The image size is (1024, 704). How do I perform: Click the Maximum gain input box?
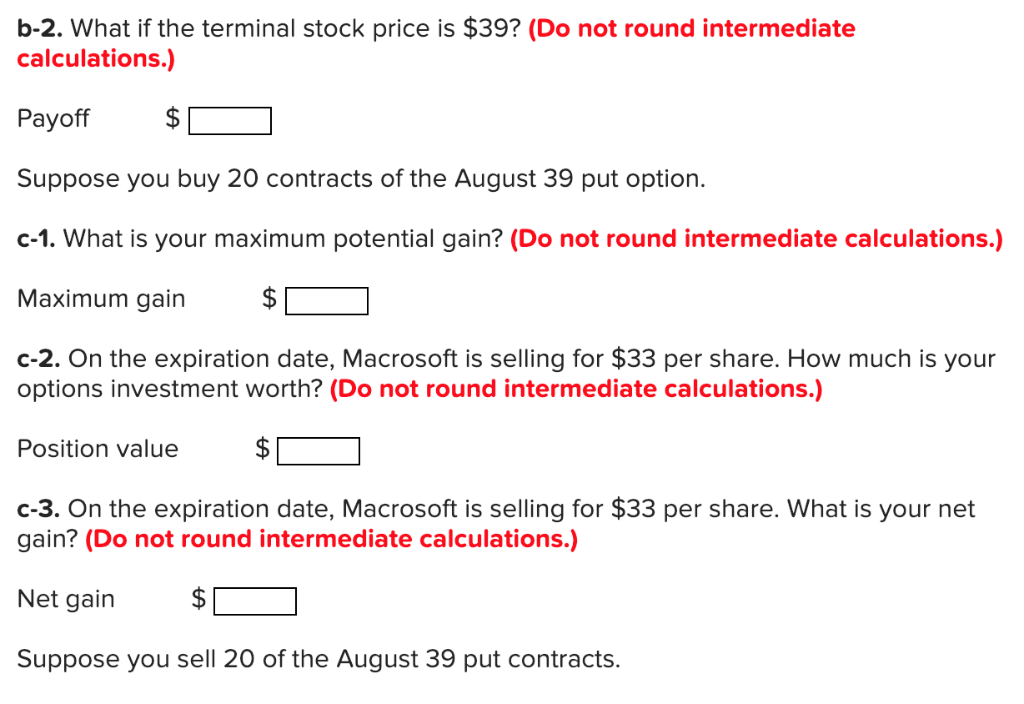point(327,300)
